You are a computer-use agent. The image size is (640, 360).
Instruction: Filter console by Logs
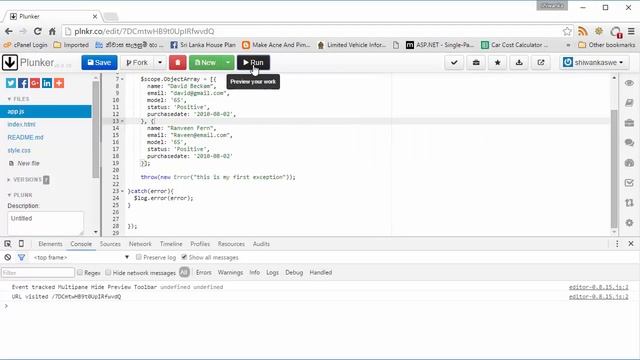[x=272, y=272]
